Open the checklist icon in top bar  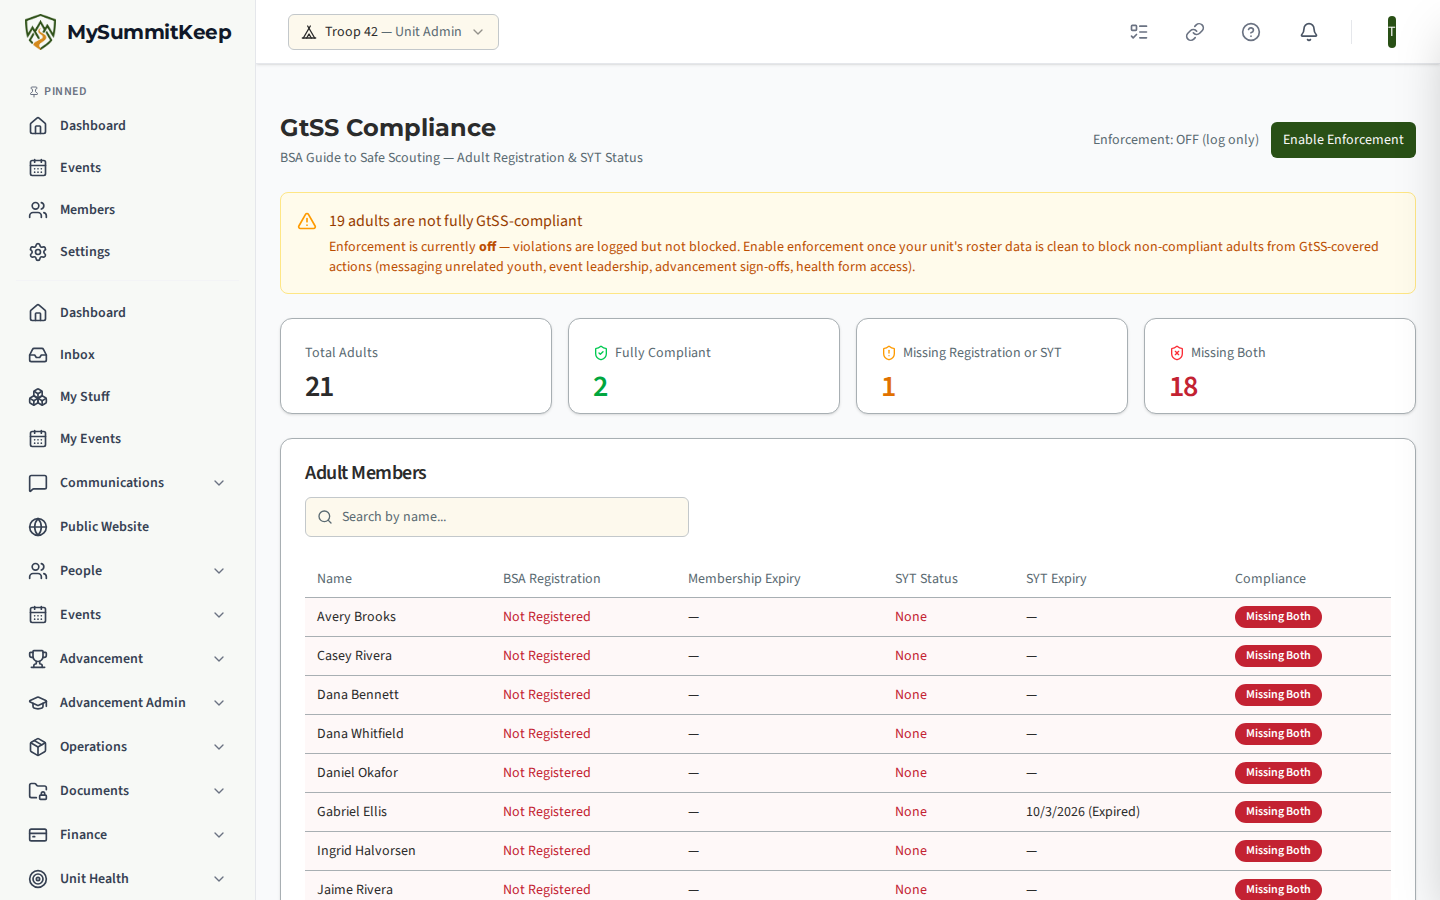point(1139,32)
